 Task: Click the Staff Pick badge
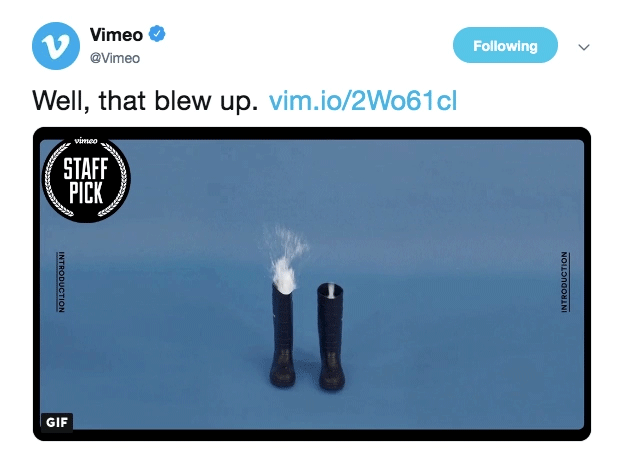coord(86,179)
